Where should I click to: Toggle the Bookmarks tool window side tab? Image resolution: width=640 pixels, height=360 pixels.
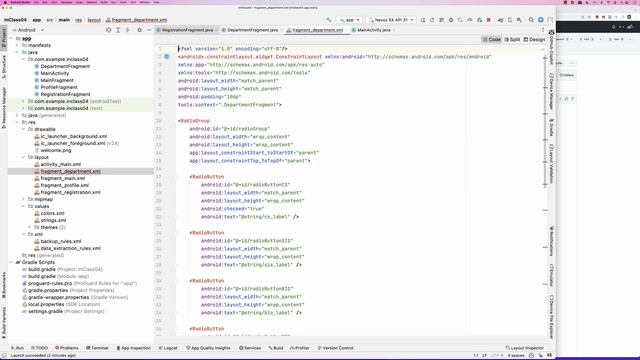(x=4, y=286)
